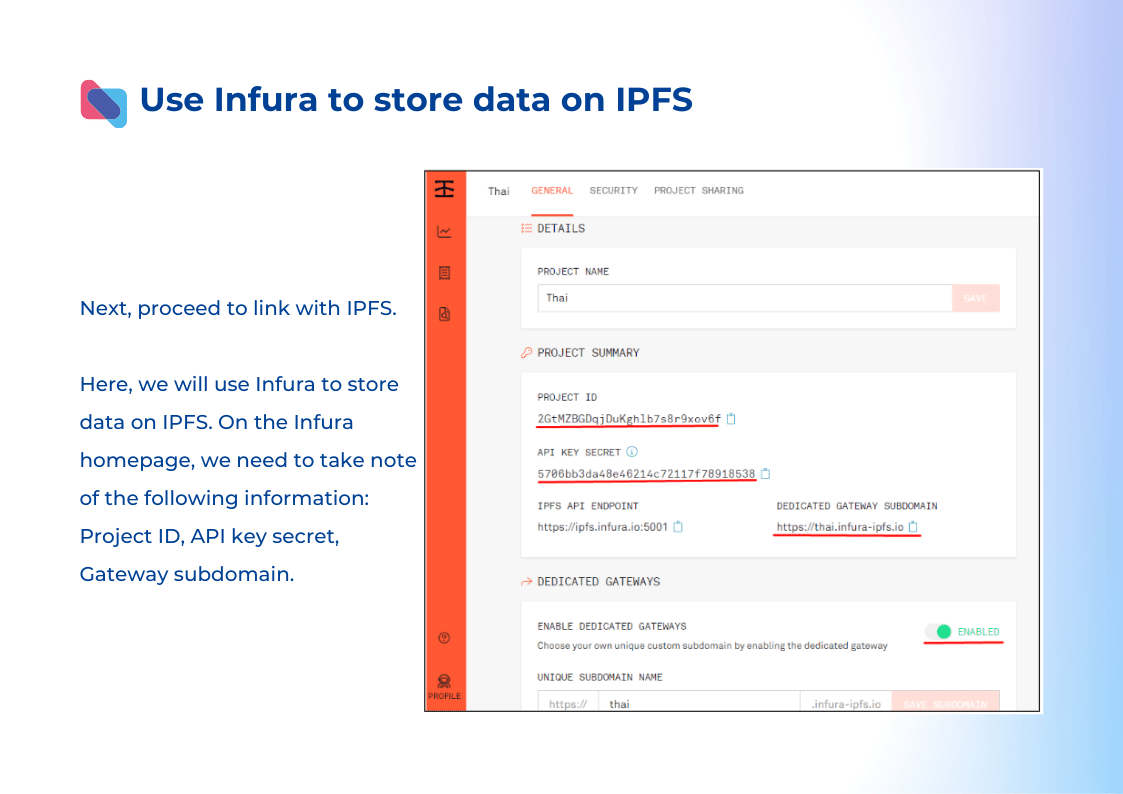The height and width of the screenshot is (794, 1123).
Task: Click Save next to the project name
Action: click(x=975, y=298)
